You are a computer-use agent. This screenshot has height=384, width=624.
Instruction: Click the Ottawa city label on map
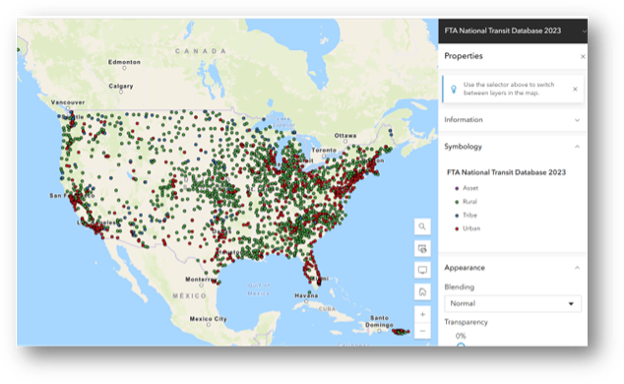click(345, 136)
